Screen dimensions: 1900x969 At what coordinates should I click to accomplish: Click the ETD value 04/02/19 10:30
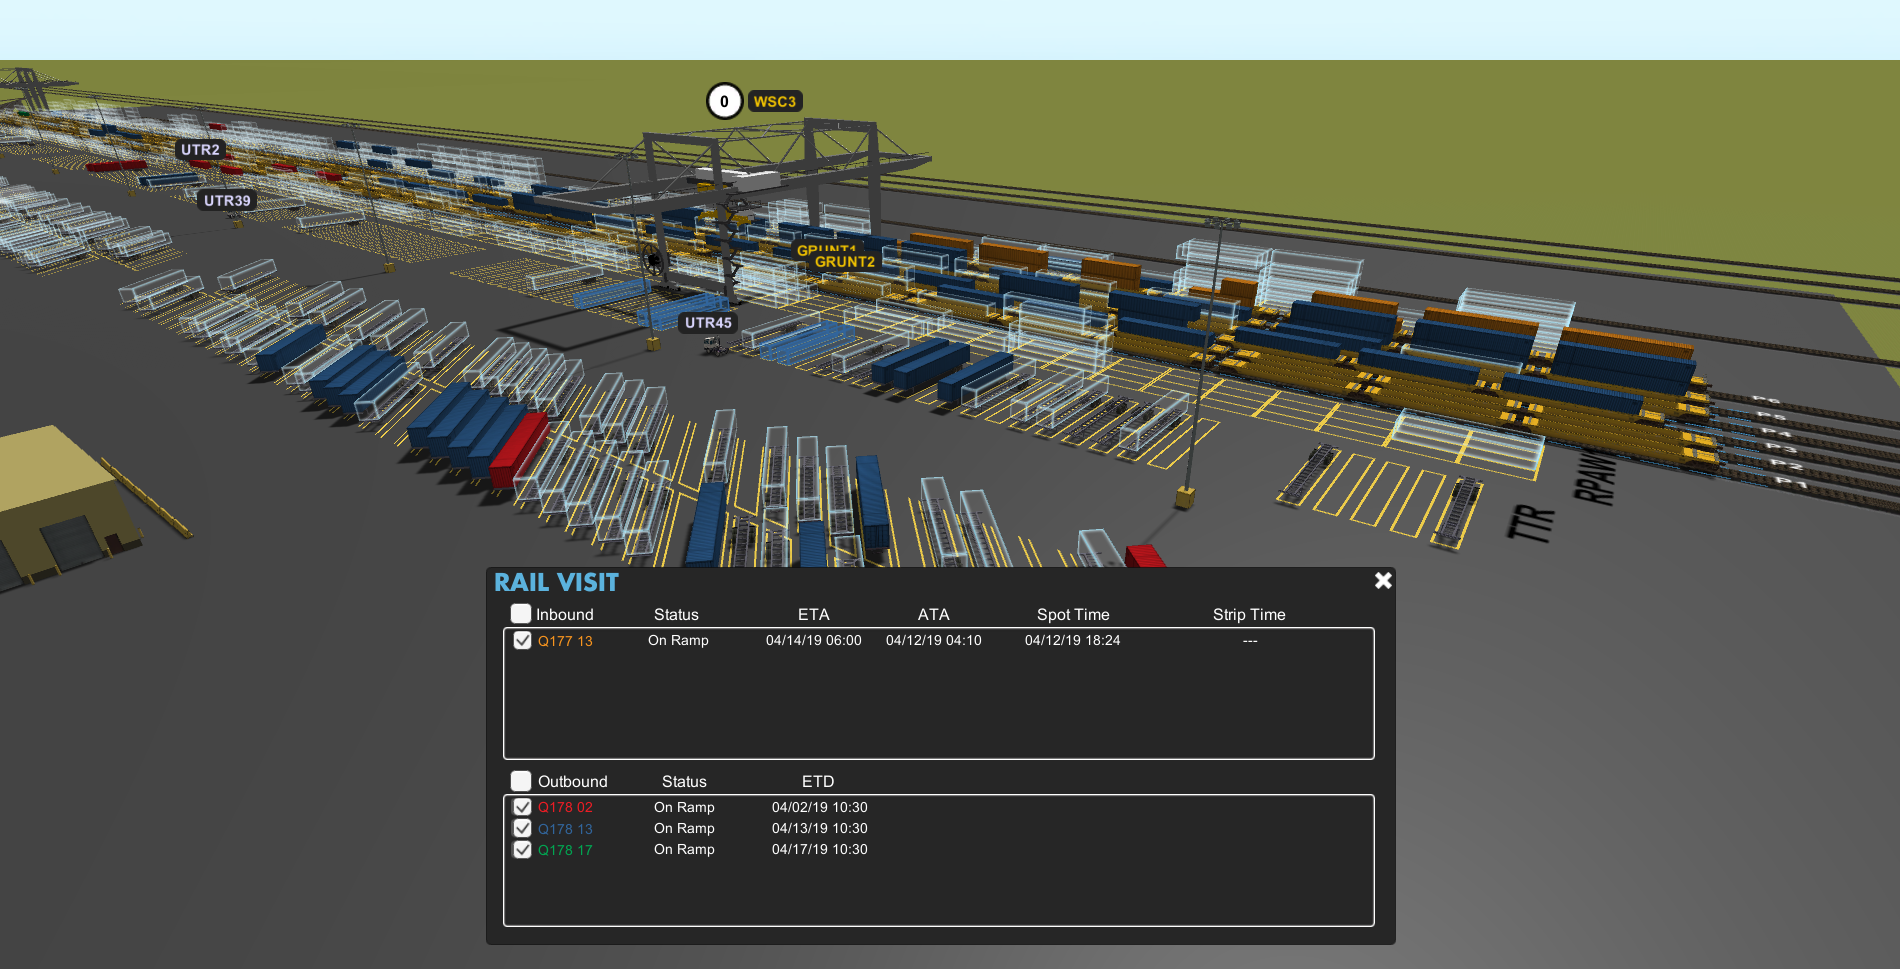pyautogui.click(x=820, y=807)
